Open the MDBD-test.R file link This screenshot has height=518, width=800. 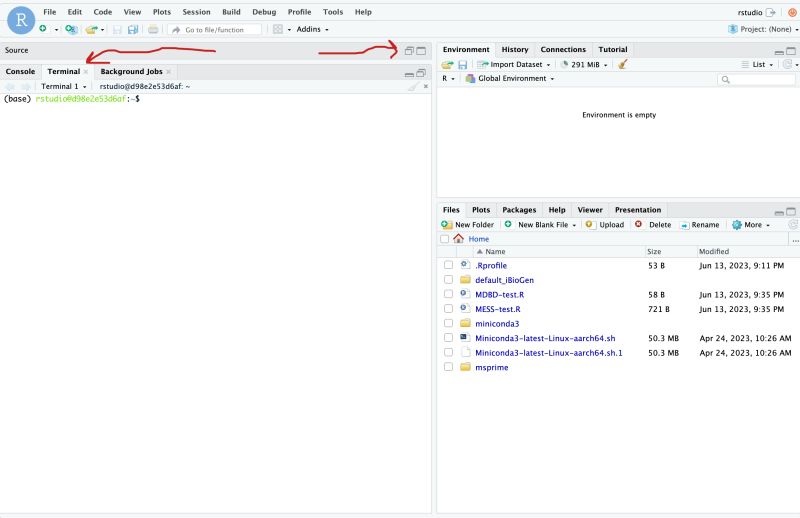pyautogui.click(x=499, y=294)
